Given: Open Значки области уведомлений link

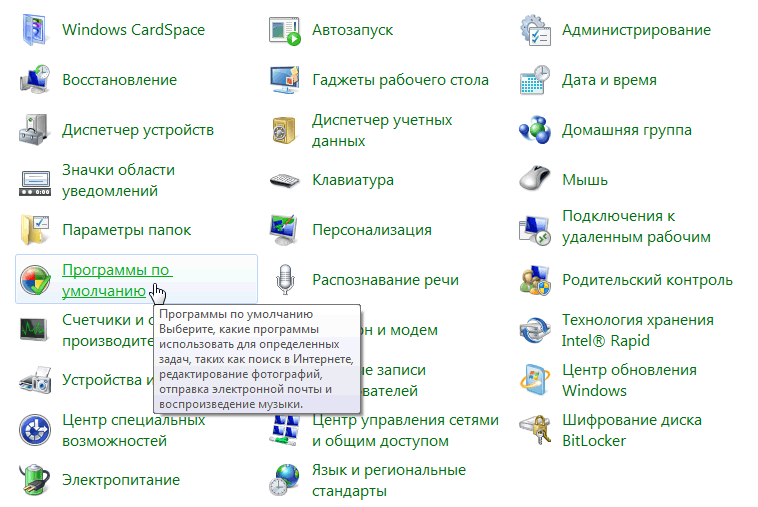Looking at the screenshot, I should click(118, 180).
